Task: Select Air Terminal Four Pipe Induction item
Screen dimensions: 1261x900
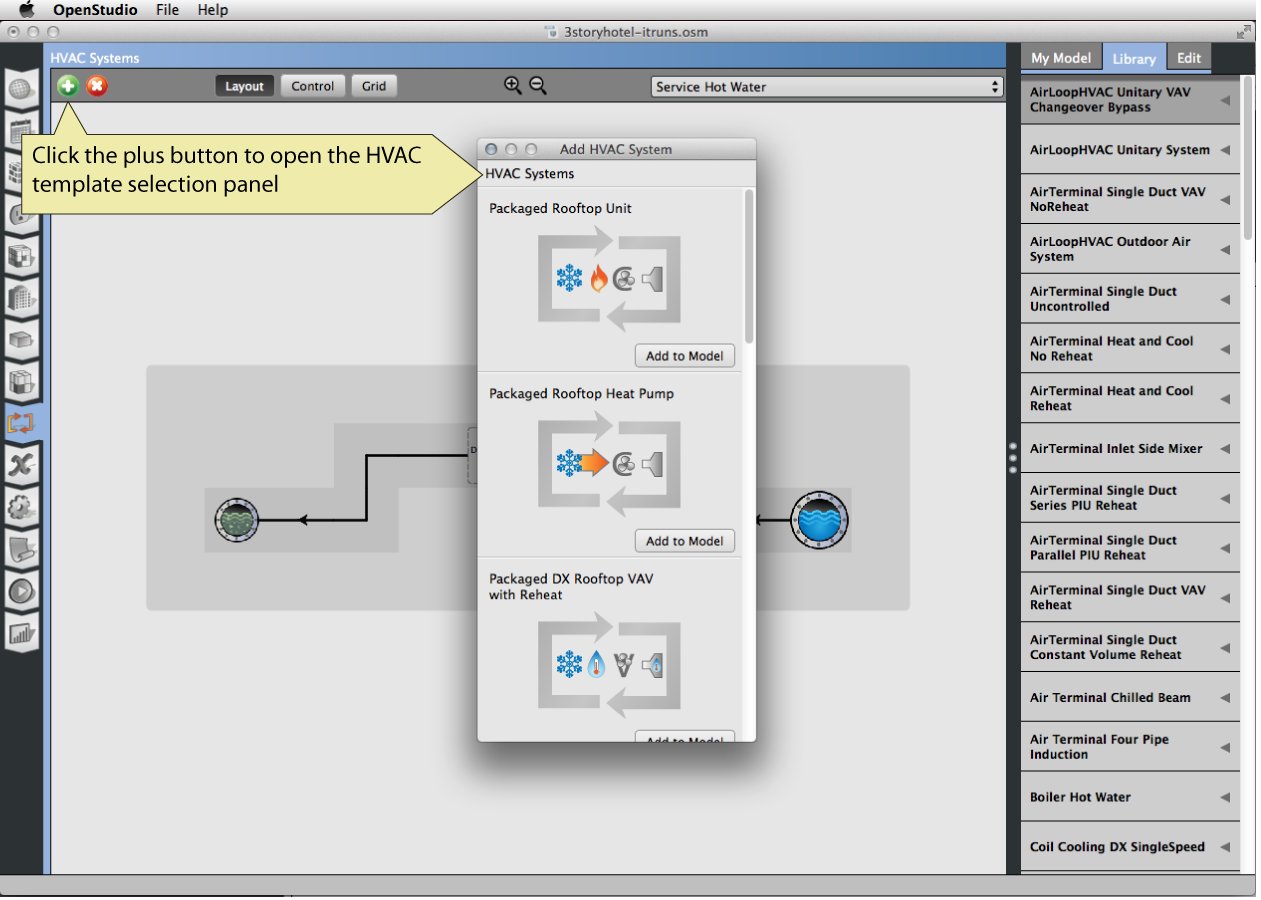Action: coord(1130,747)
